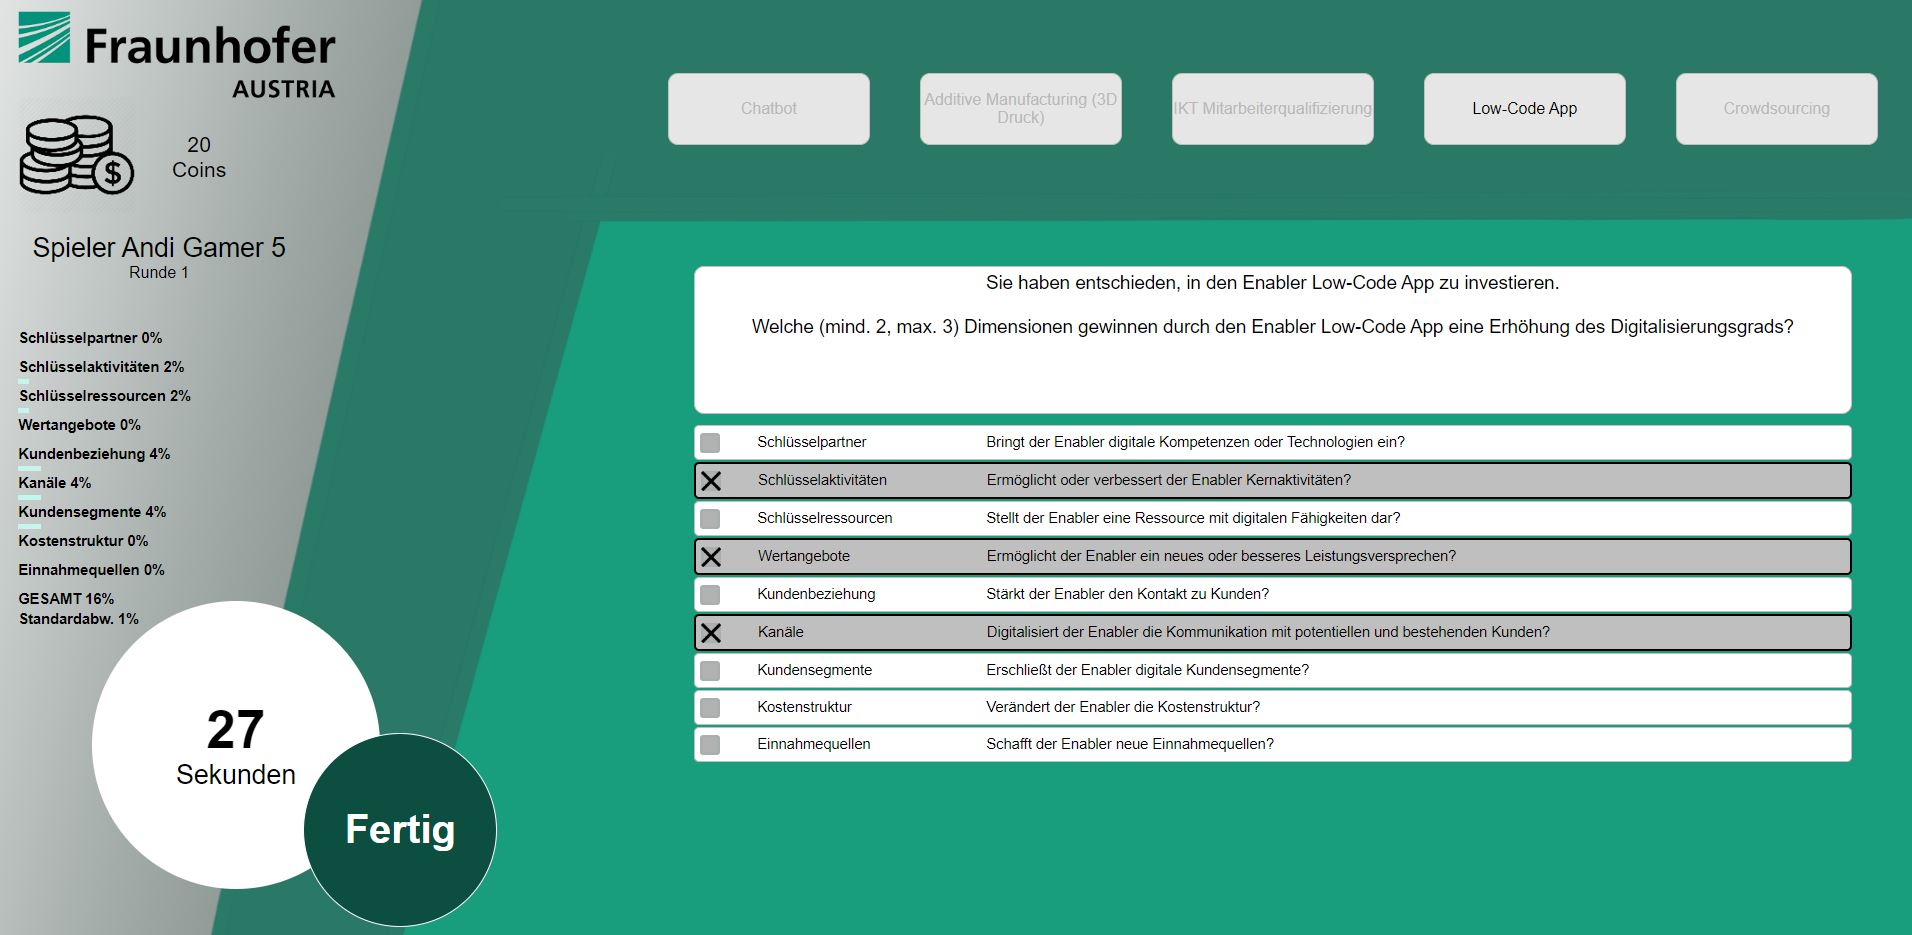Click question 'Stellt der Enabler eine Ressource'

pyautogui.click(x=1193, y=518)
